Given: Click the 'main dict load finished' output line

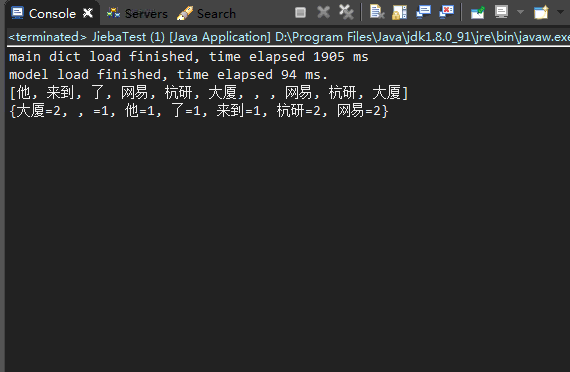Looking at the screenshot, I should pos(189,57).
